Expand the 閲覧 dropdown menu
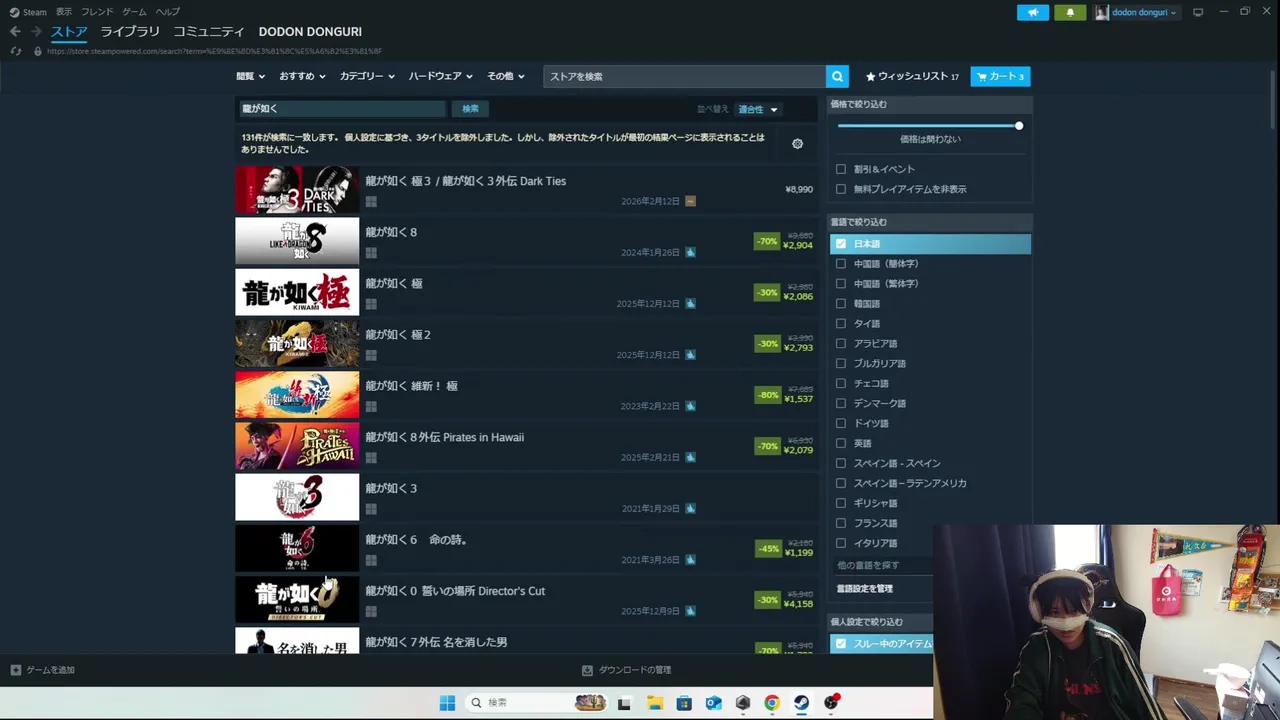The width and height of the screenshot is (1280, 720). click(x=250, y=76)
